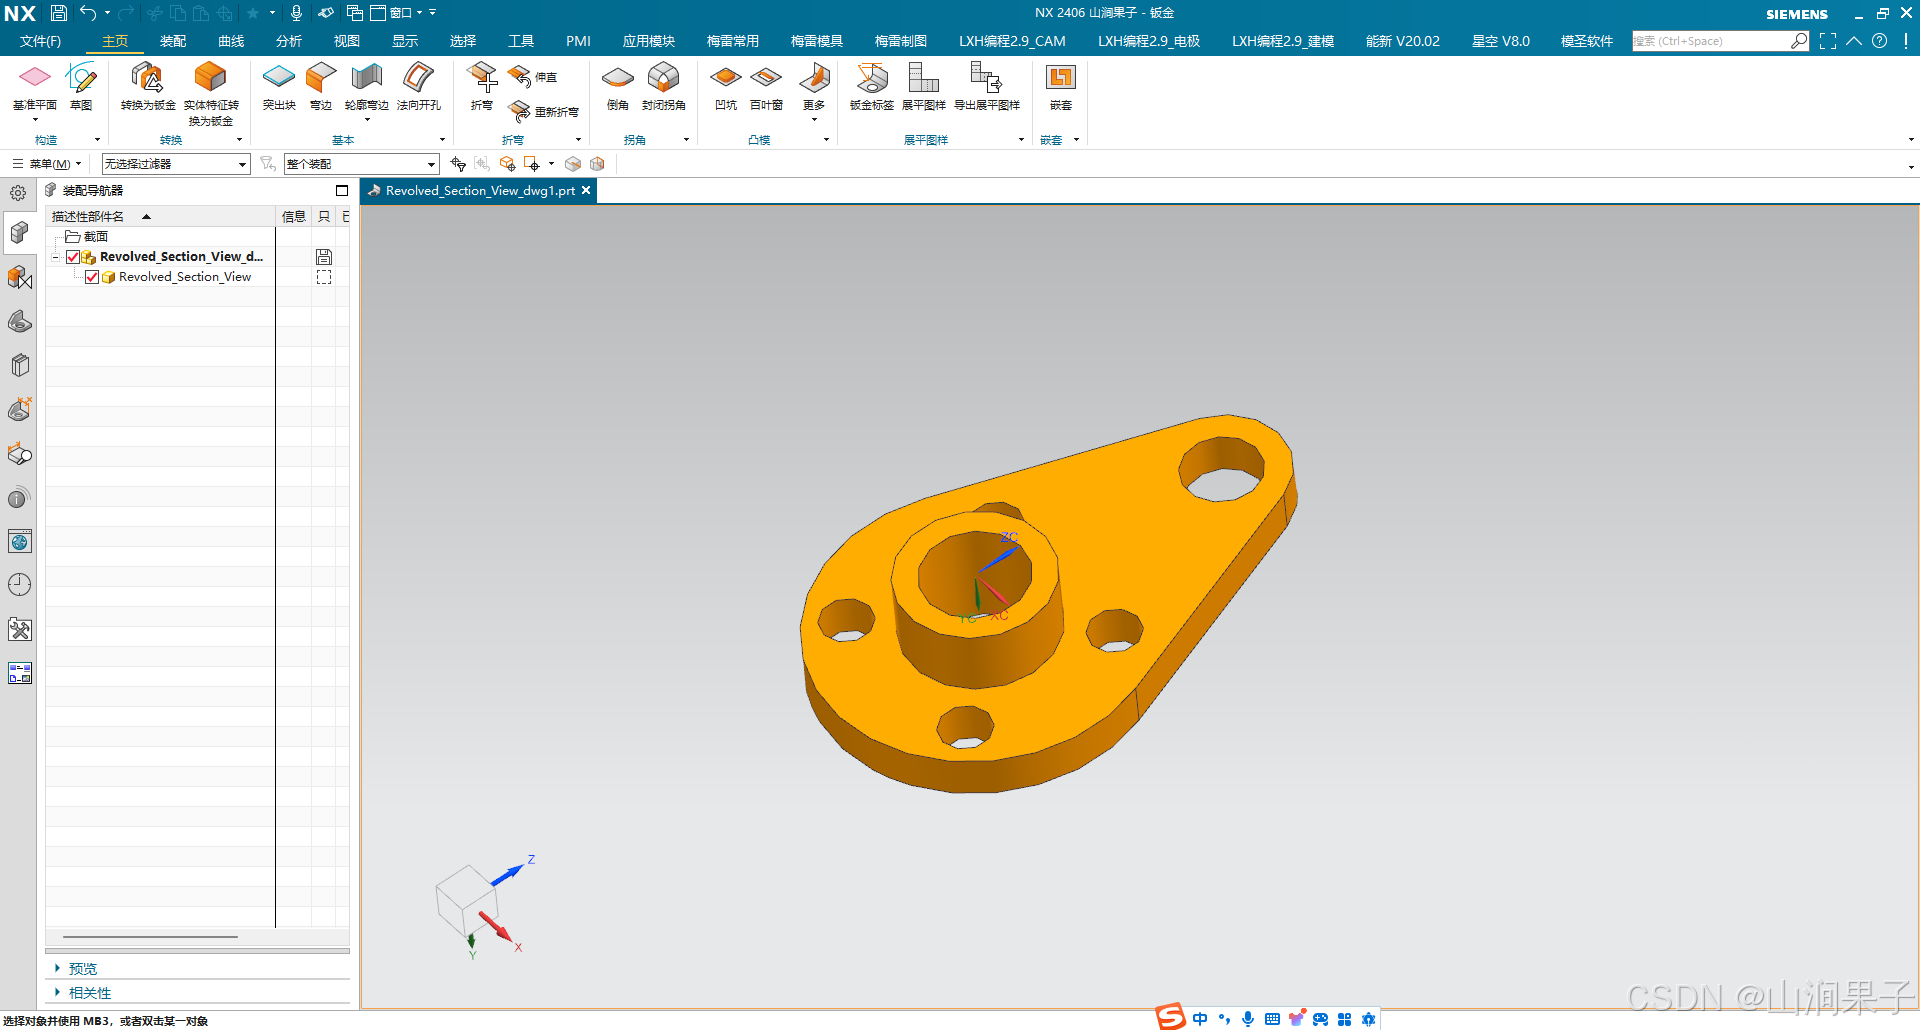The height and width of the screenshot is (1030, 1920).
Task: Collapse the Revolved_Section_View_d... tree node
Action: click(x=56, y=257)
